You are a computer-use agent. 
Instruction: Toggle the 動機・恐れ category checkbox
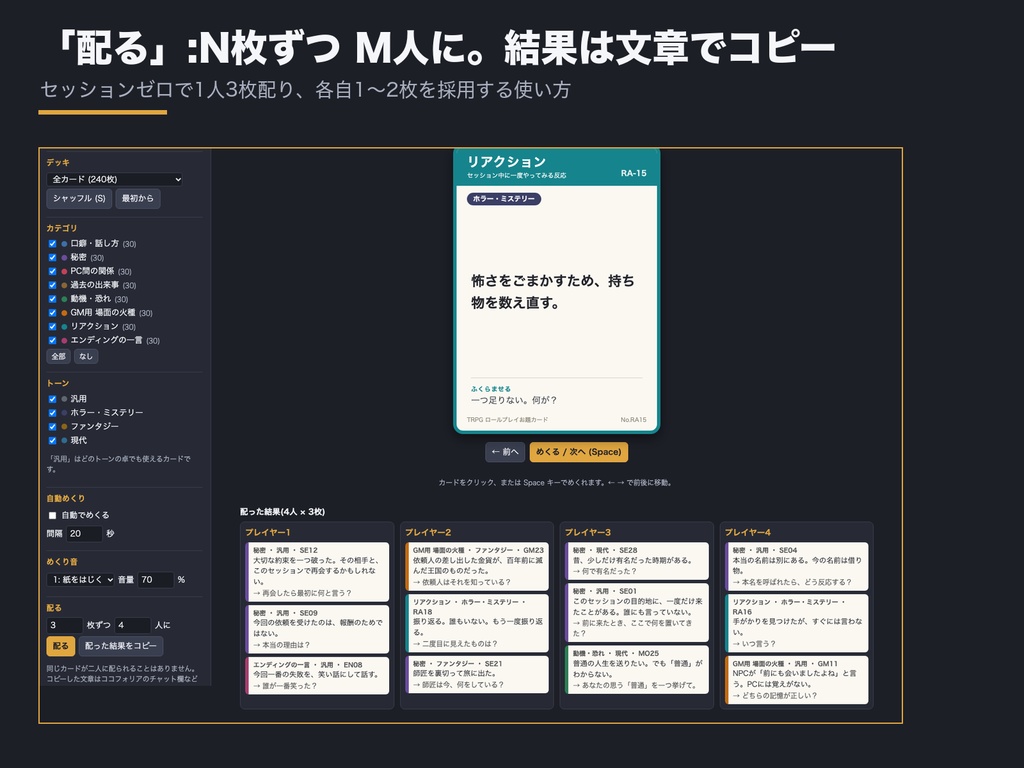click(52, 298)
